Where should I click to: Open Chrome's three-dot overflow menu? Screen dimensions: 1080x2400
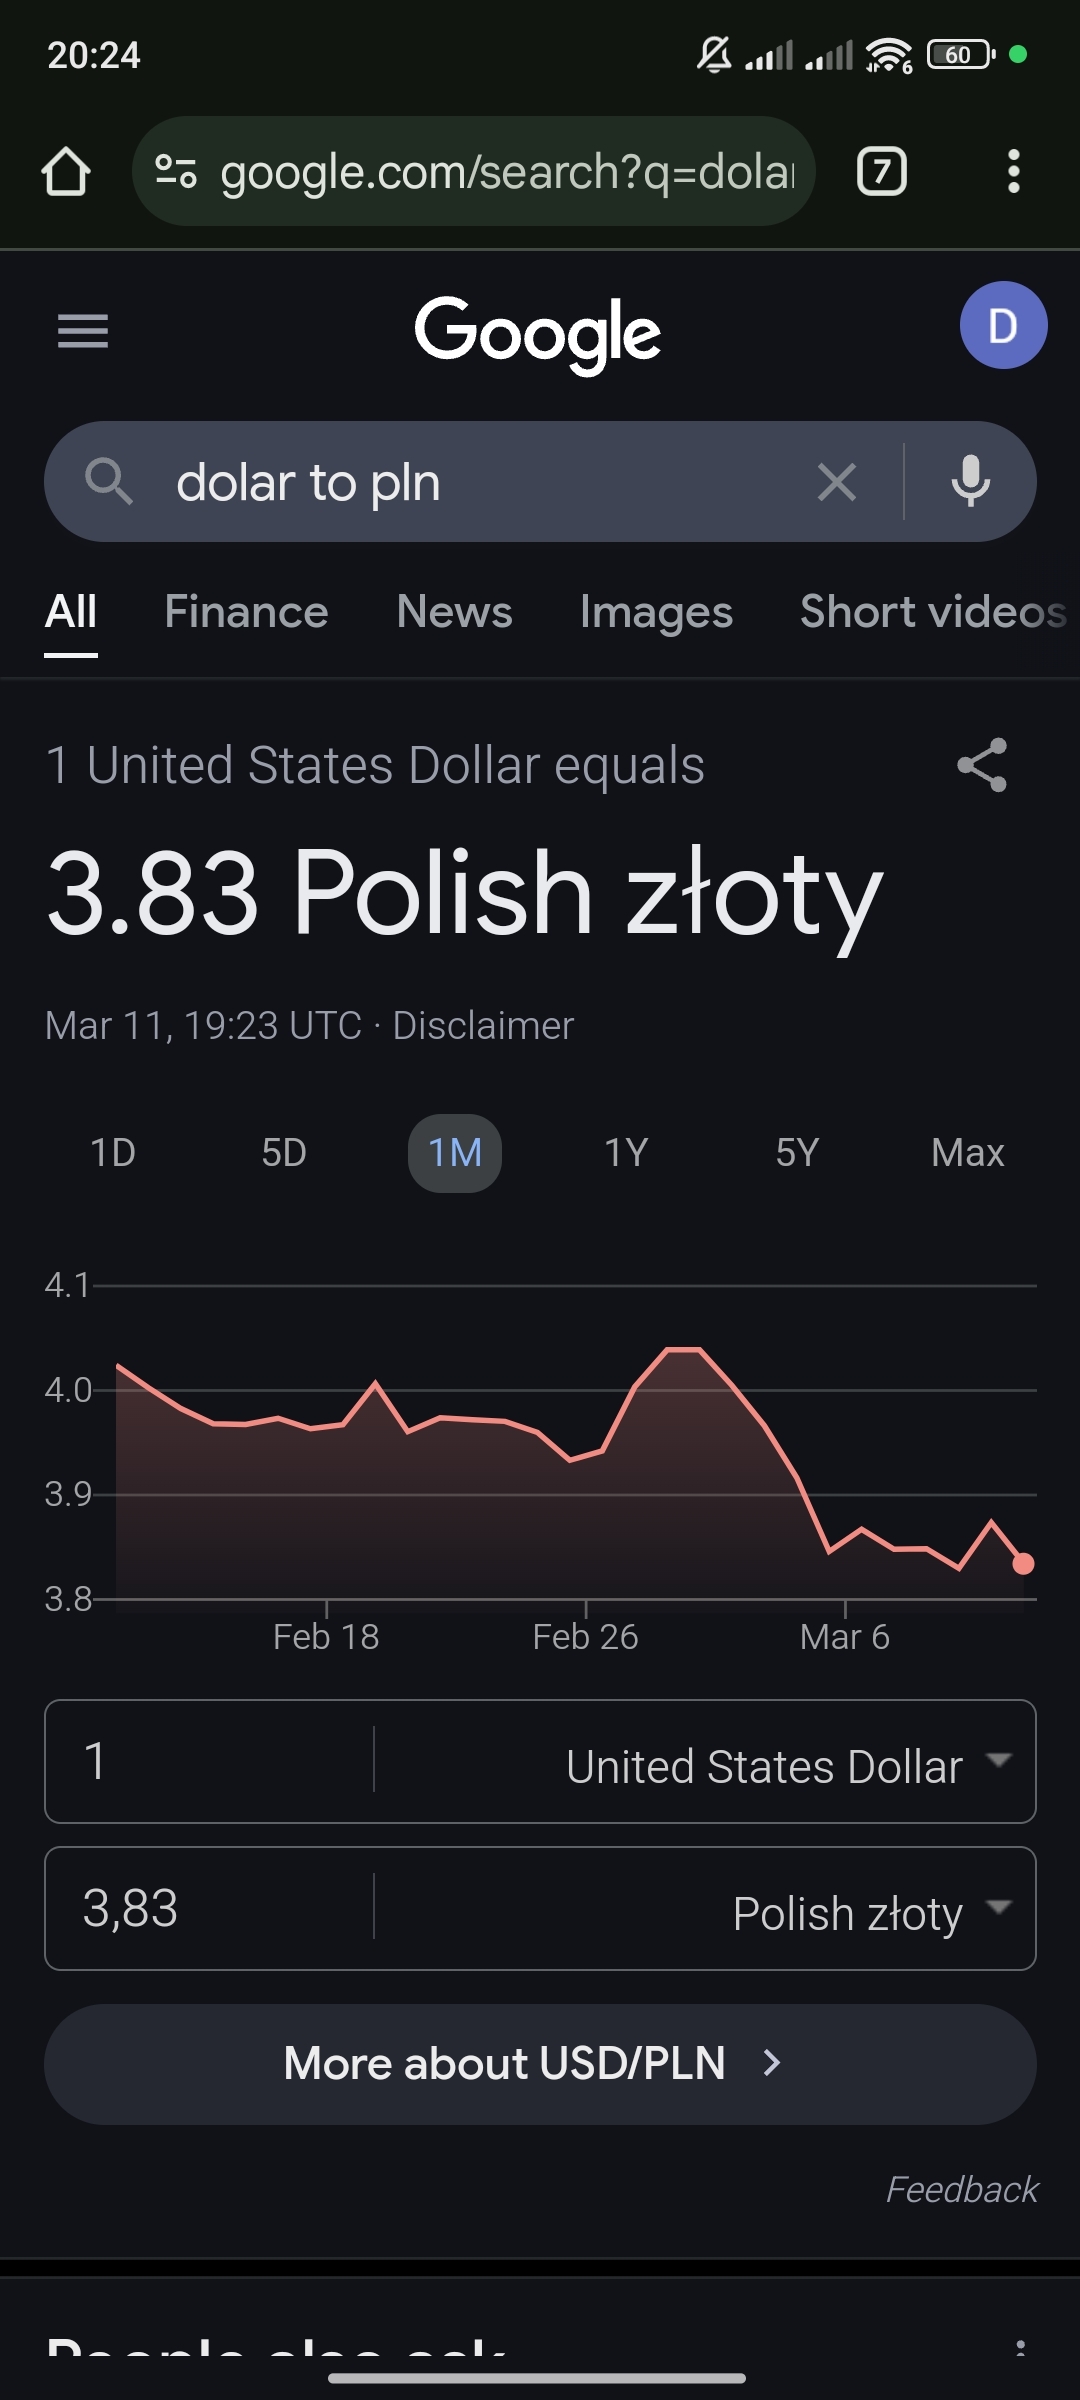(x=1013, y=172)
